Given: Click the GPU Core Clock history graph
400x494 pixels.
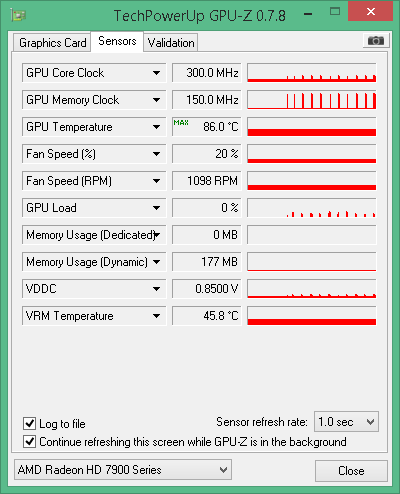Looking at the screenshot, I should (x=312, y=73).
